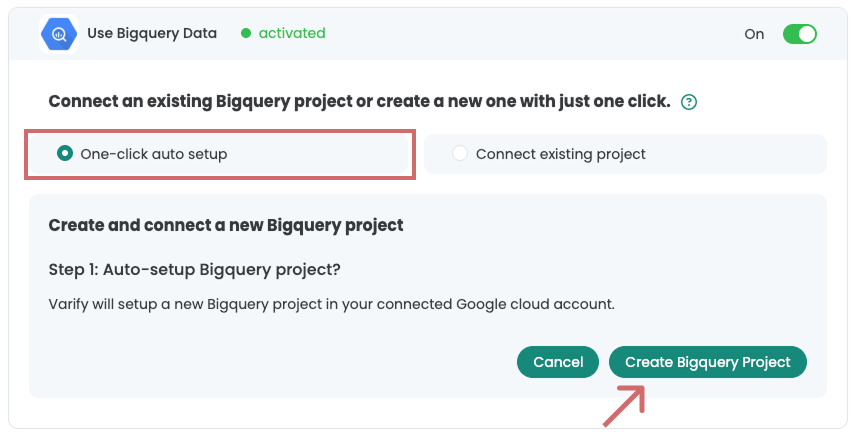This screenshot has height=435, width=855.
Task: Open the help question mark icon
Action: [689, 102]
